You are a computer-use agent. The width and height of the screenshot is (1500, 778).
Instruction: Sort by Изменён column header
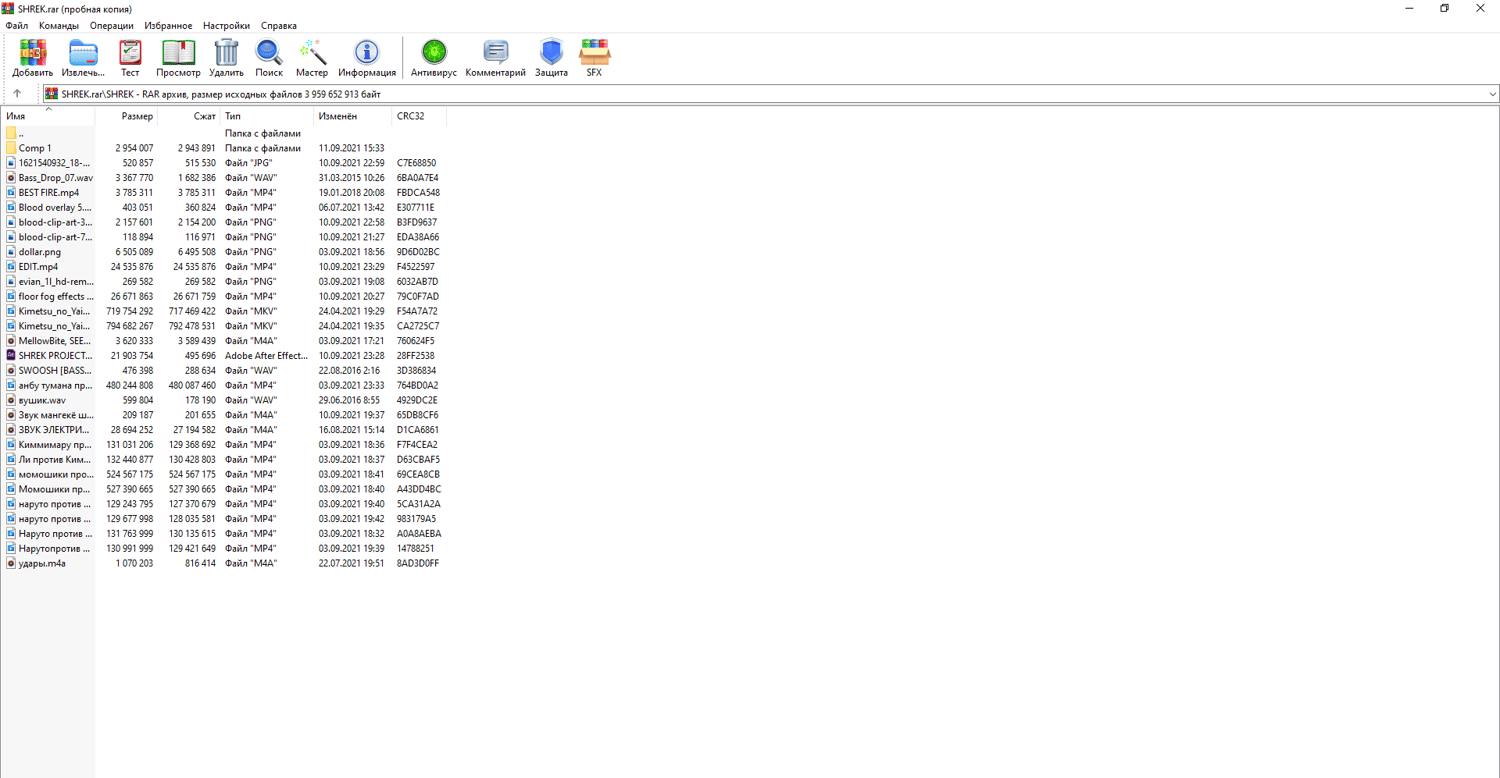tap(353, 116)
